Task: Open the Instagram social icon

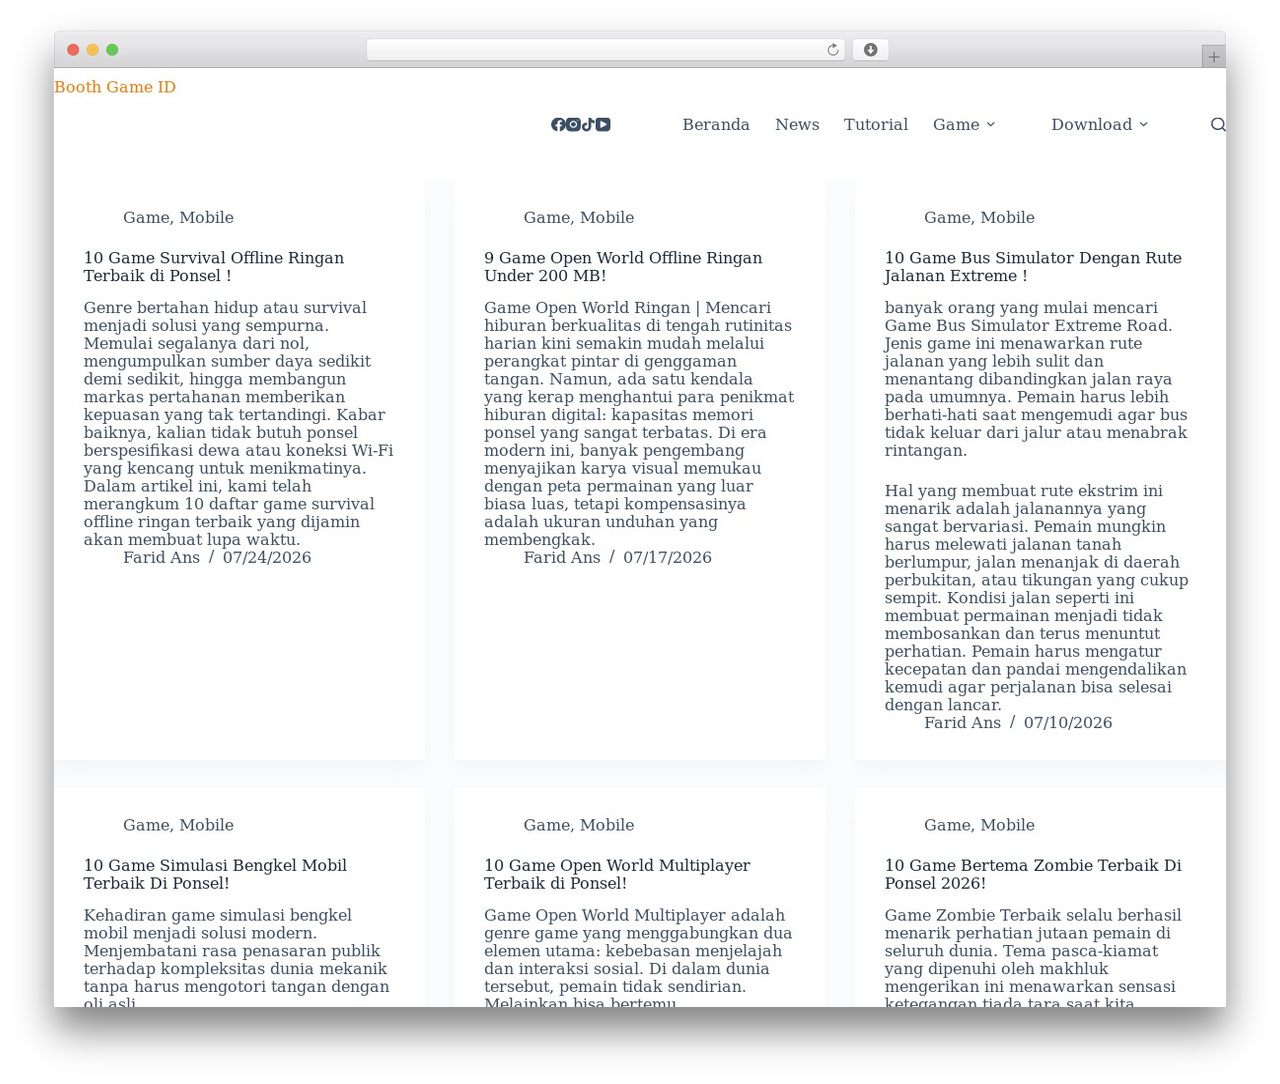Action: (573, 124)
